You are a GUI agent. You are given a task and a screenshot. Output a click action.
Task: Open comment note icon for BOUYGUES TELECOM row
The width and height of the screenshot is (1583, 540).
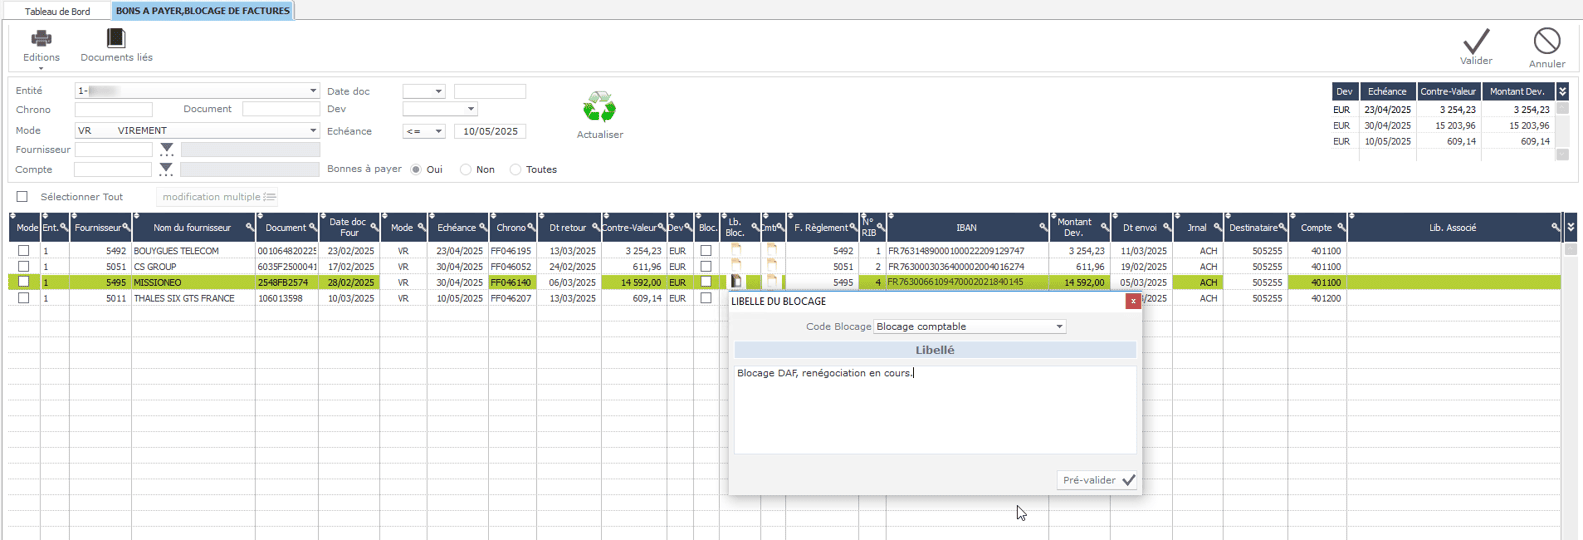click(772, 251)
